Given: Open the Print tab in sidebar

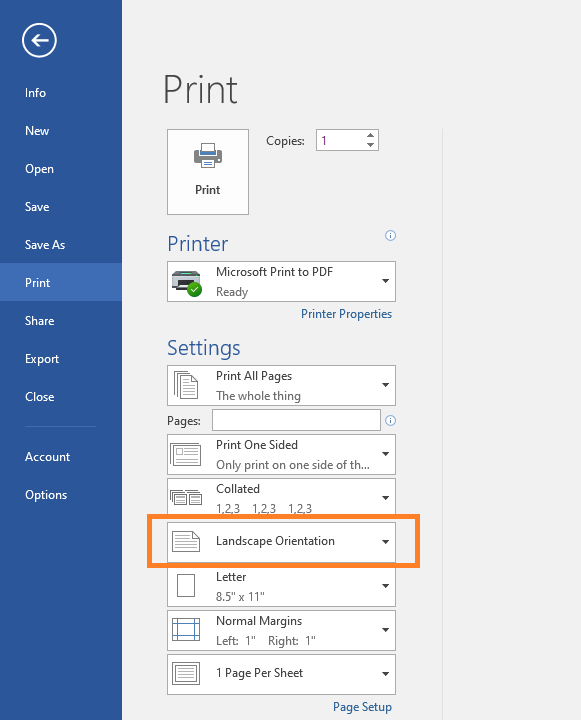Looking at the screenshot, I should 61,282.
